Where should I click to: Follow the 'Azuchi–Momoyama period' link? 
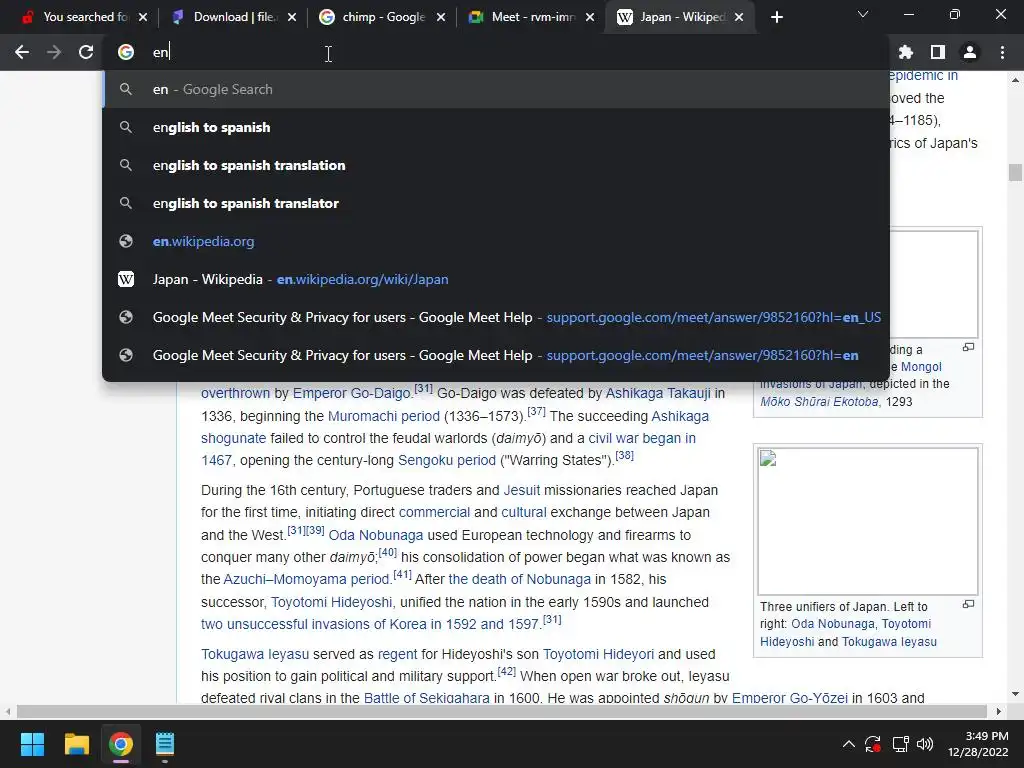pyautogui.click(x=307, y=579)
